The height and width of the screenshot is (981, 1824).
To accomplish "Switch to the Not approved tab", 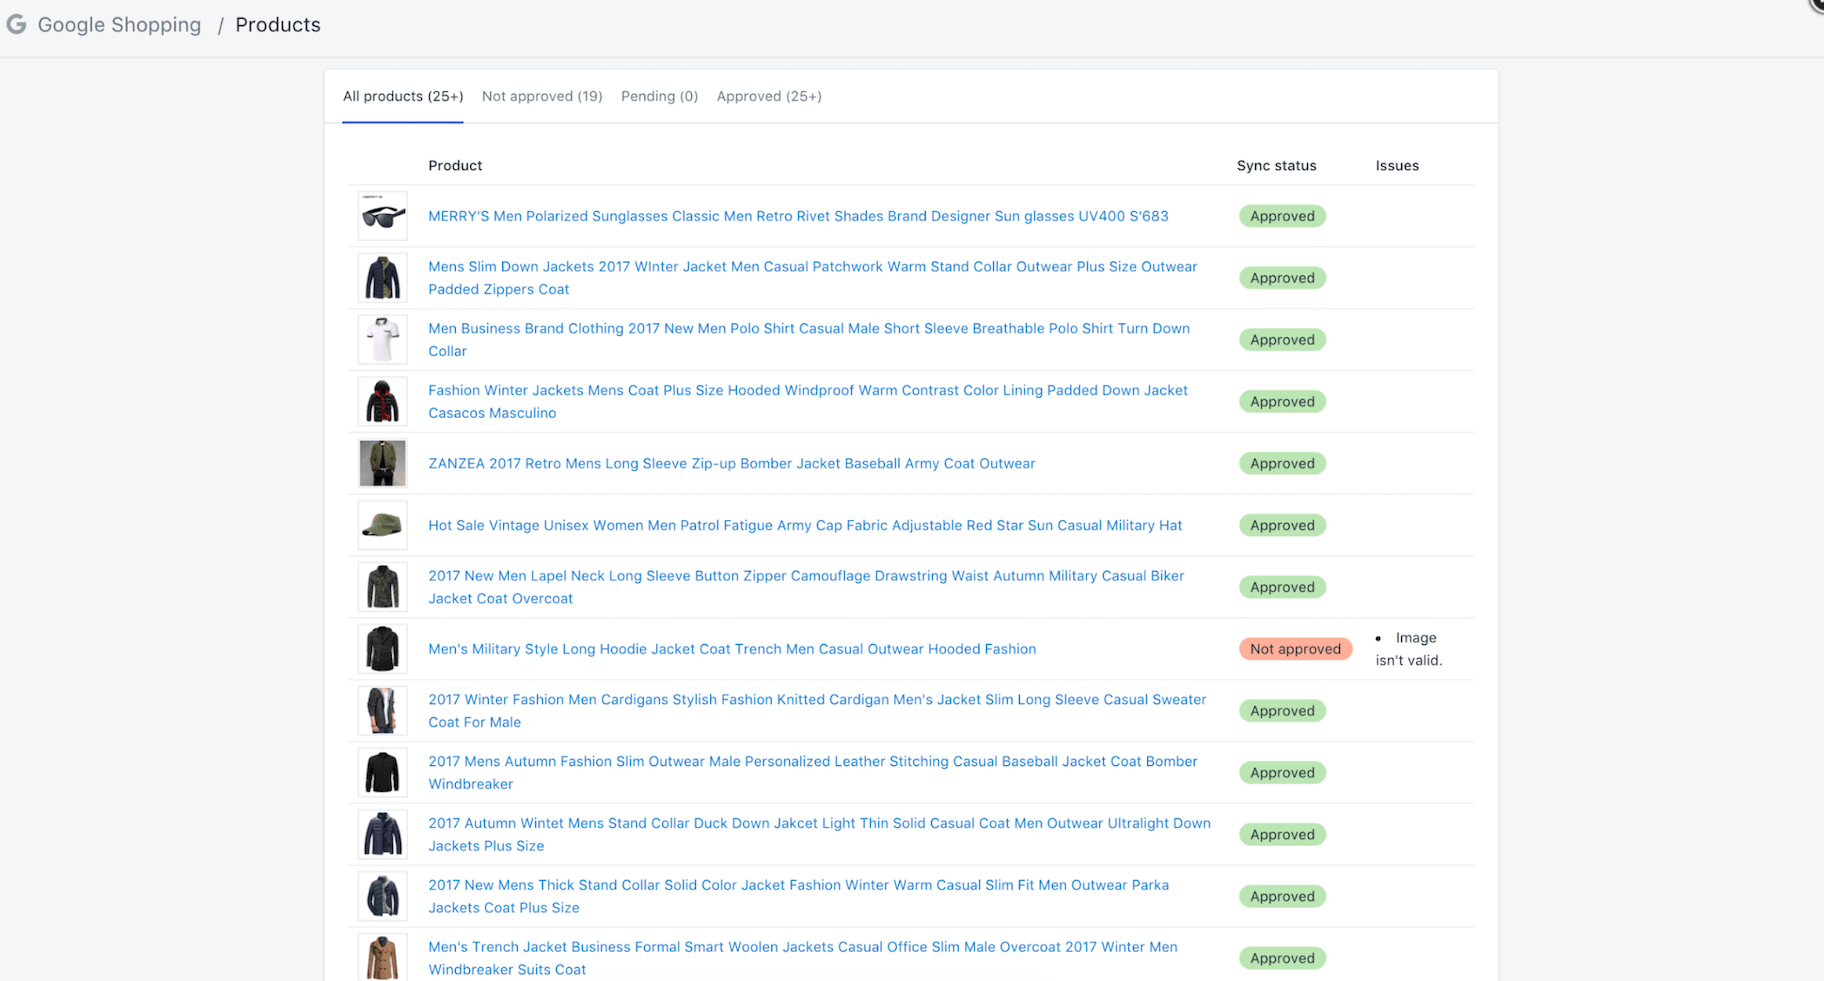I will (x=541, y=96).
